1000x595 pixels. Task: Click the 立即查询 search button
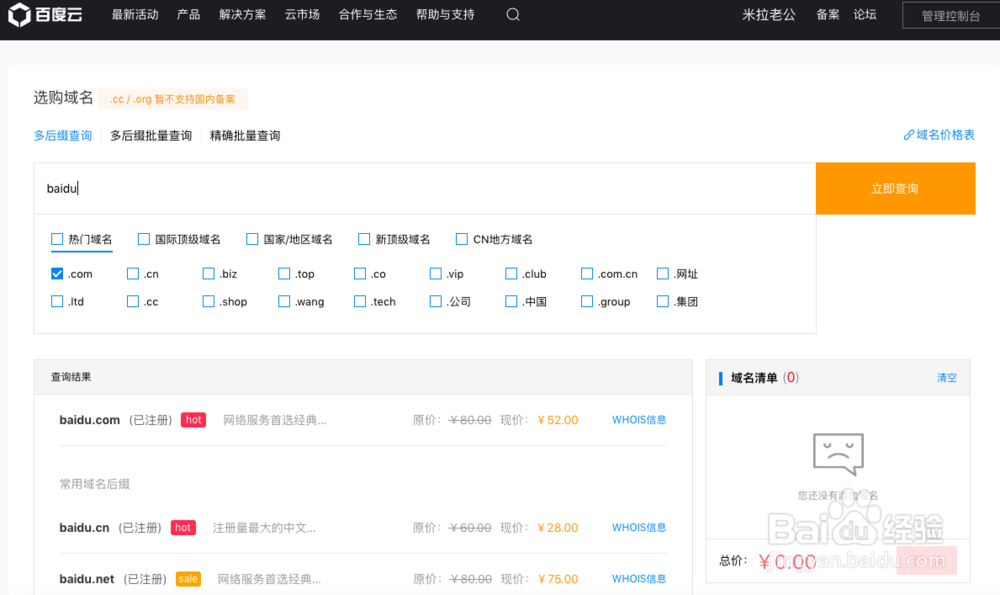coord(895,188)
